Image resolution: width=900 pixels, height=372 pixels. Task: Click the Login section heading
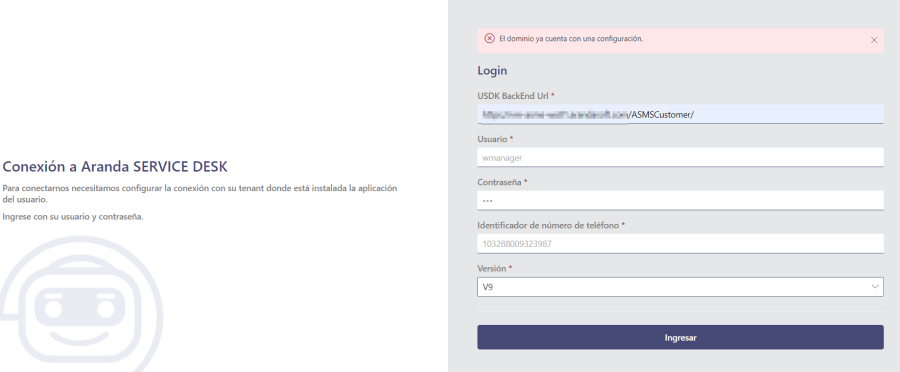pyautogui.click(x=492, y=71)
